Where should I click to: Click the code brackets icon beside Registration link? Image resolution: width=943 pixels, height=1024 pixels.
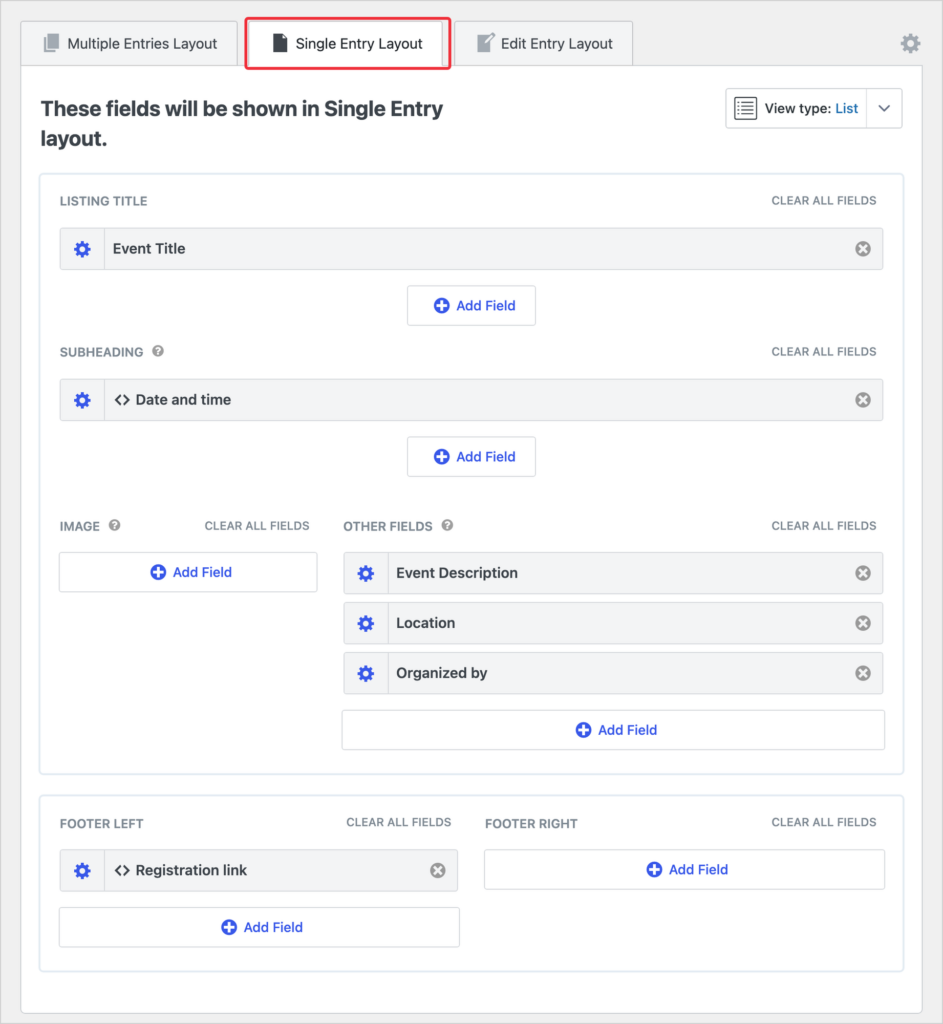(x=122, y=871)
